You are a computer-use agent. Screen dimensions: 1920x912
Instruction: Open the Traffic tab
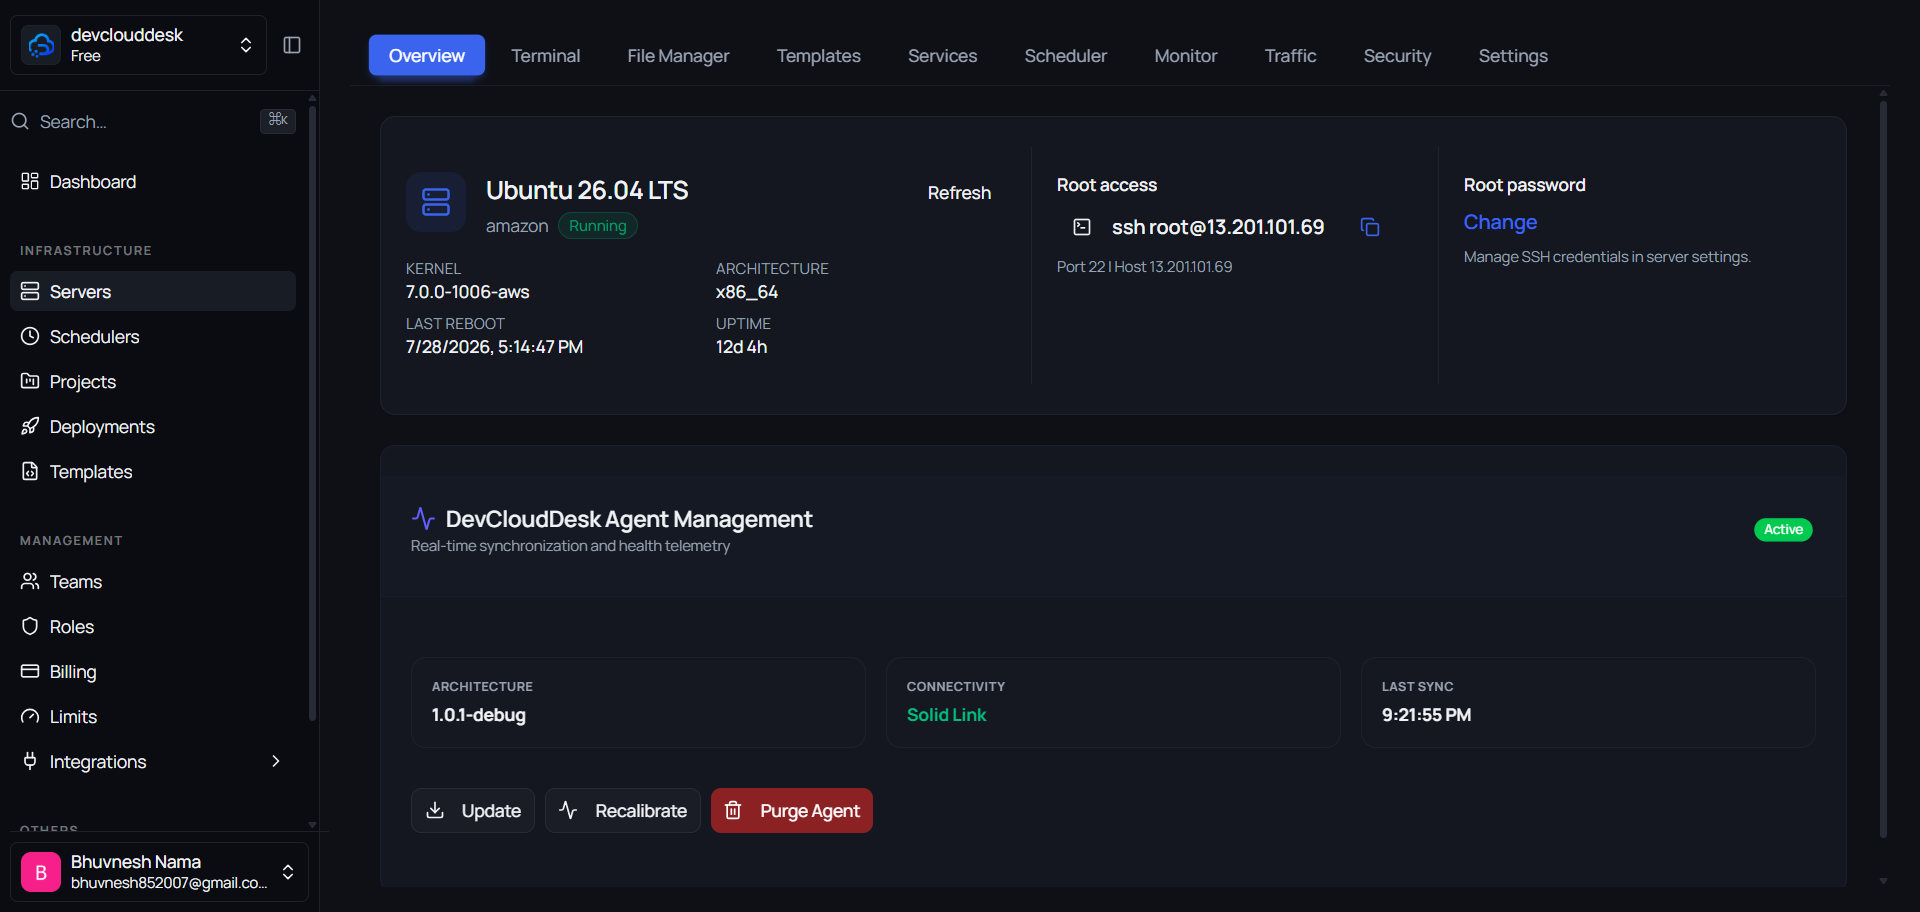[1291, 55]
